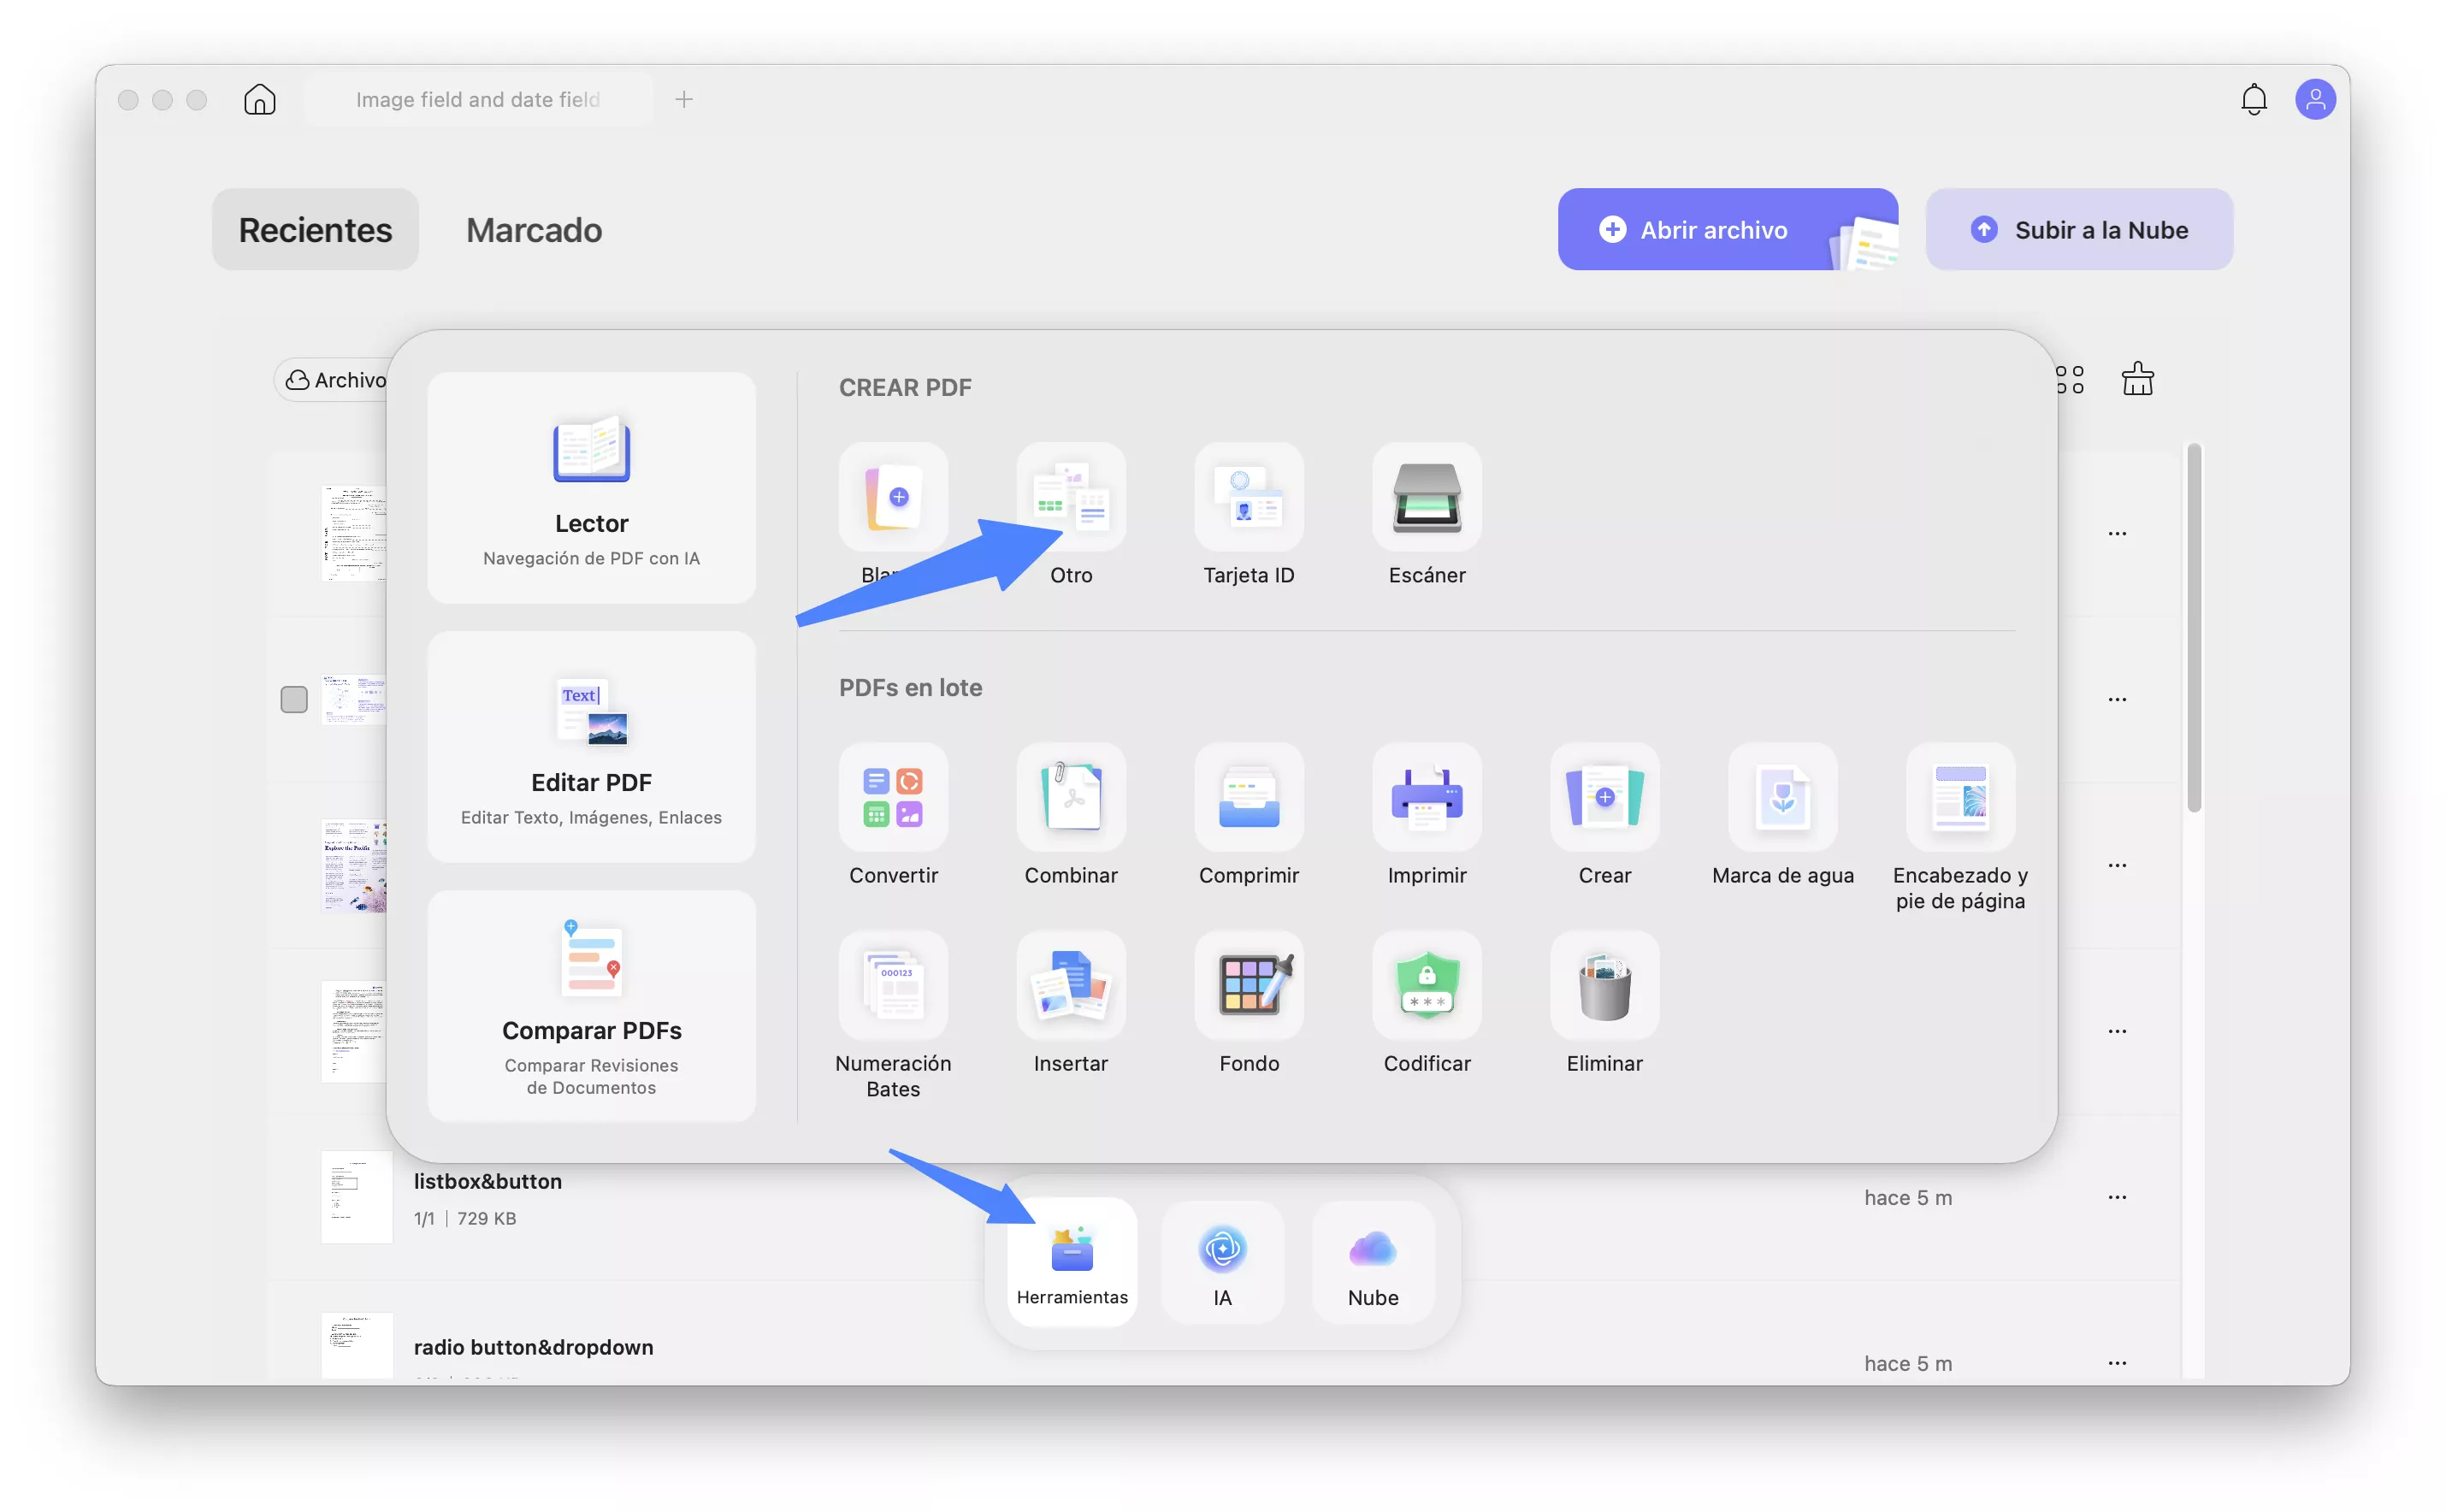2446x1512 pixels.
Task: Open the Escáner create PDF tool
Action: tap(1426, 497)
